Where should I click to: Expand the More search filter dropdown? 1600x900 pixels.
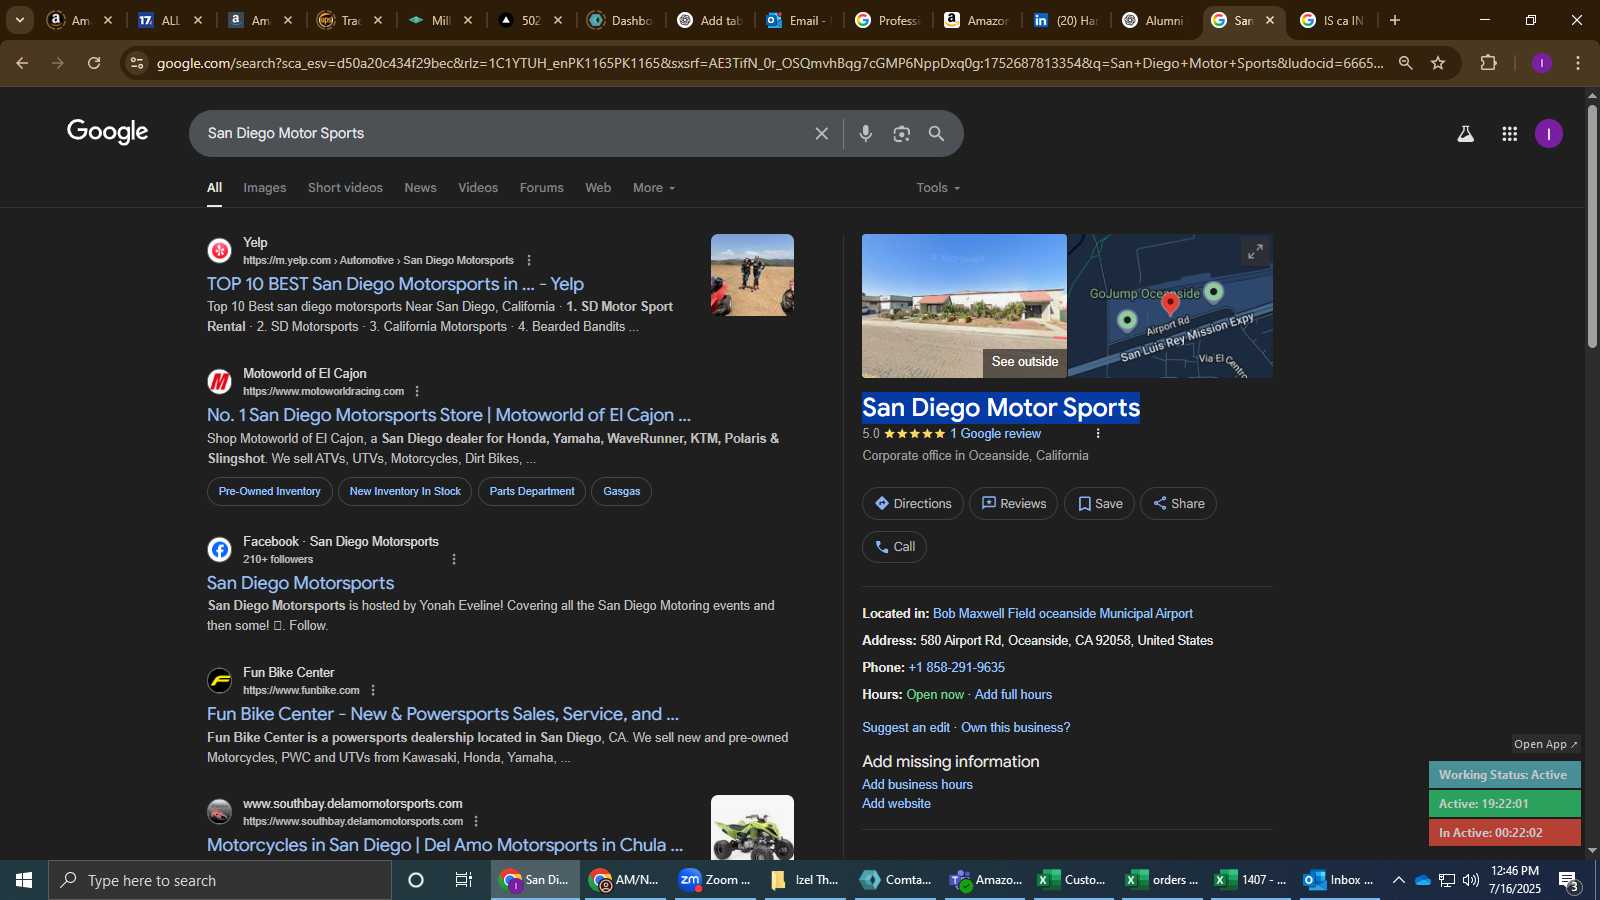pyautogui.click(x=654, y=188)
